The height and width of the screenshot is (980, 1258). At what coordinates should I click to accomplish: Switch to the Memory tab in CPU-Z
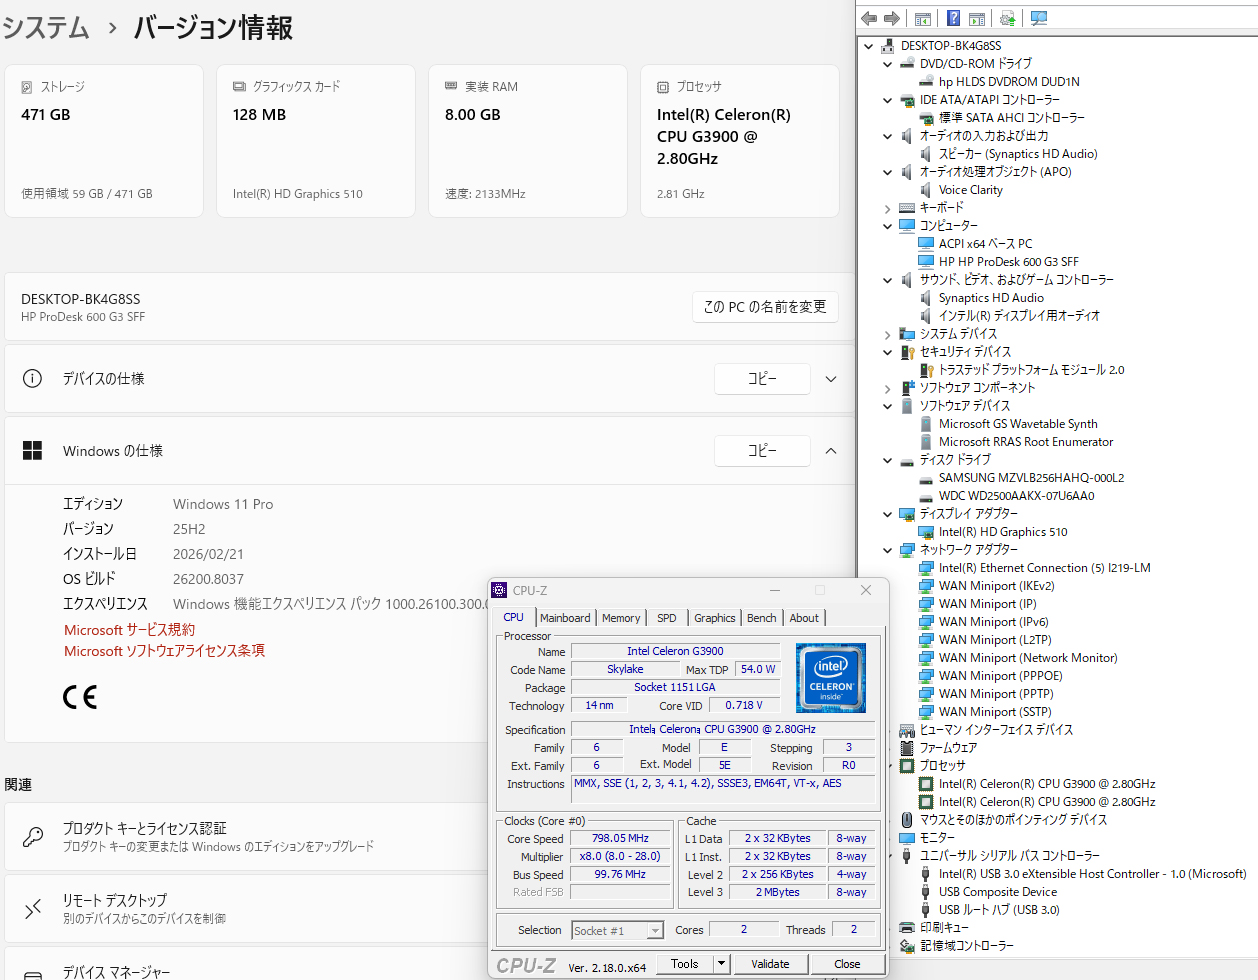point(620,618)
